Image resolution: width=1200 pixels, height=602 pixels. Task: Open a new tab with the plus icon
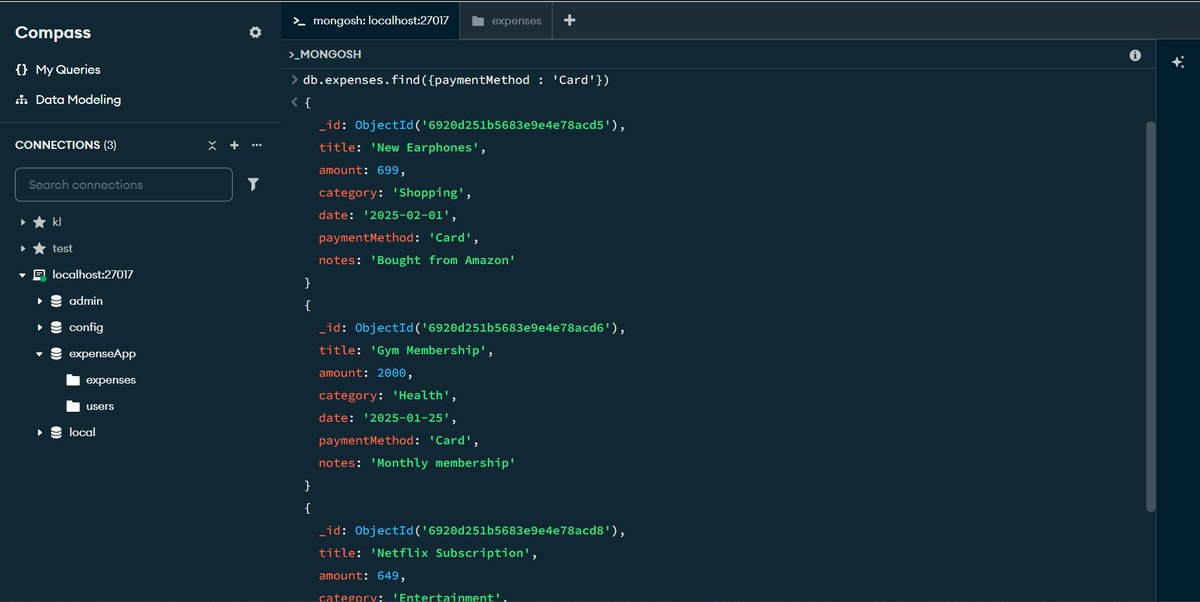coord(570,20)
